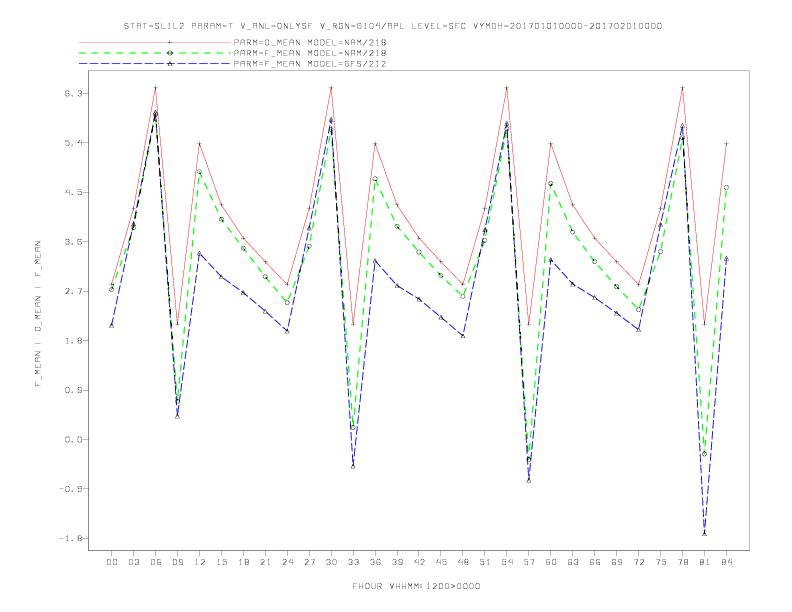Click y-axis tick label -0.9

(x=70, y=489)
